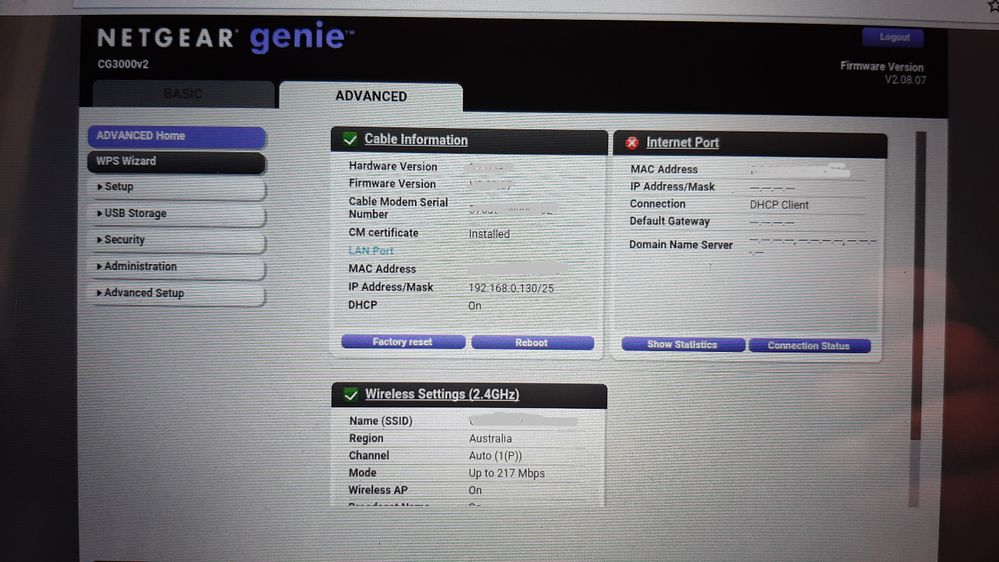Click the Wireless AP label

click(378, 490)
